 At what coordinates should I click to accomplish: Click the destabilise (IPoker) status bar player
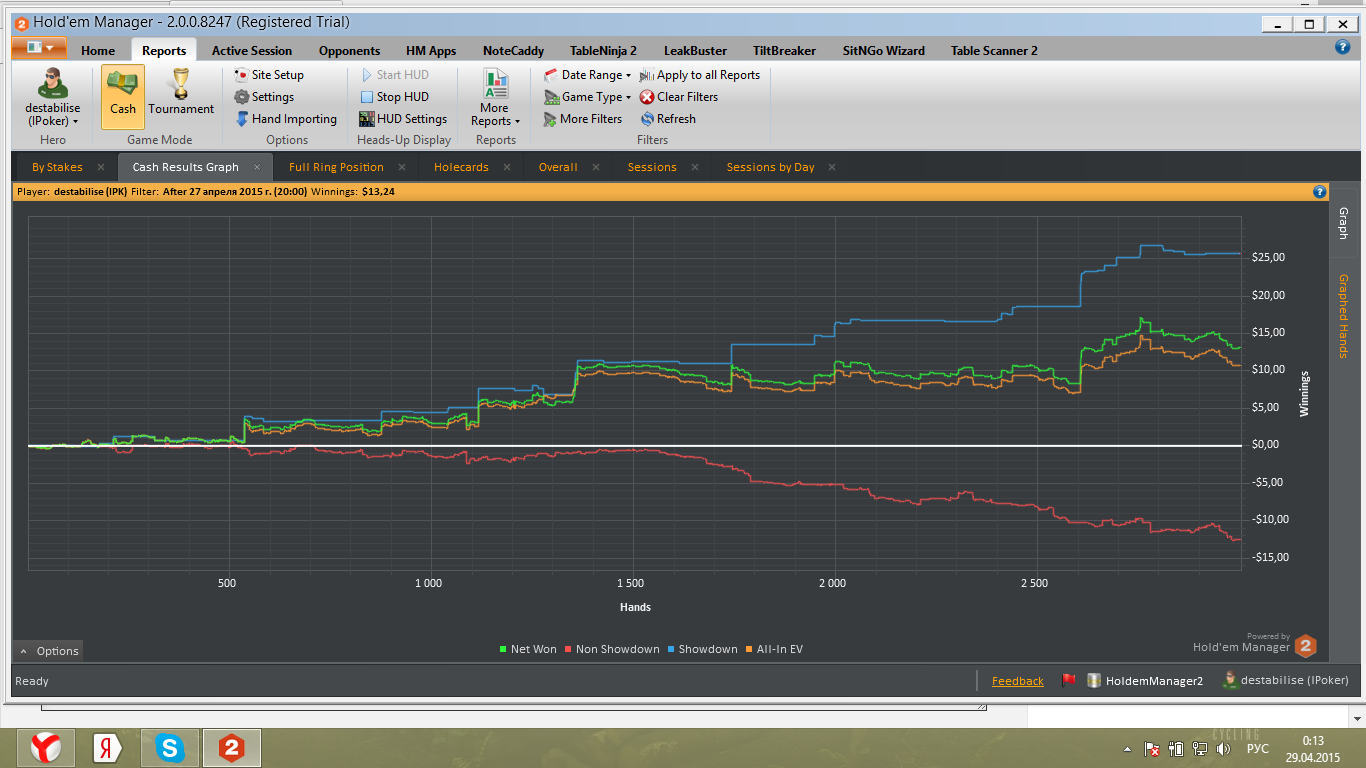click(1285, 680)
